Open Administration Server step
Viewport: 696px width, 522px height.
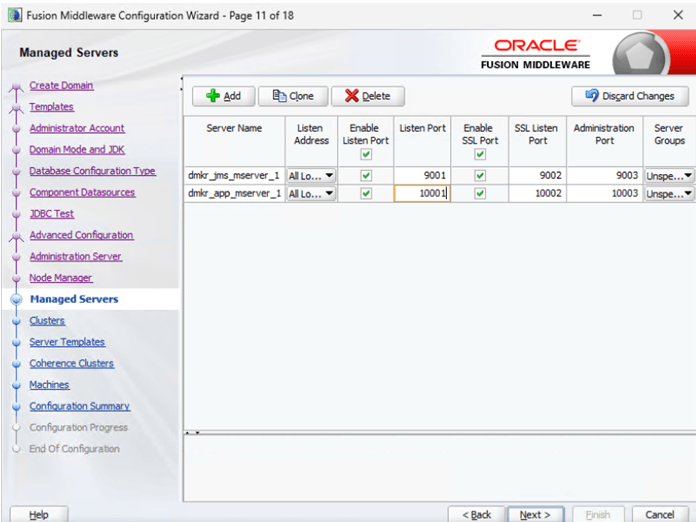pos(75,256)
